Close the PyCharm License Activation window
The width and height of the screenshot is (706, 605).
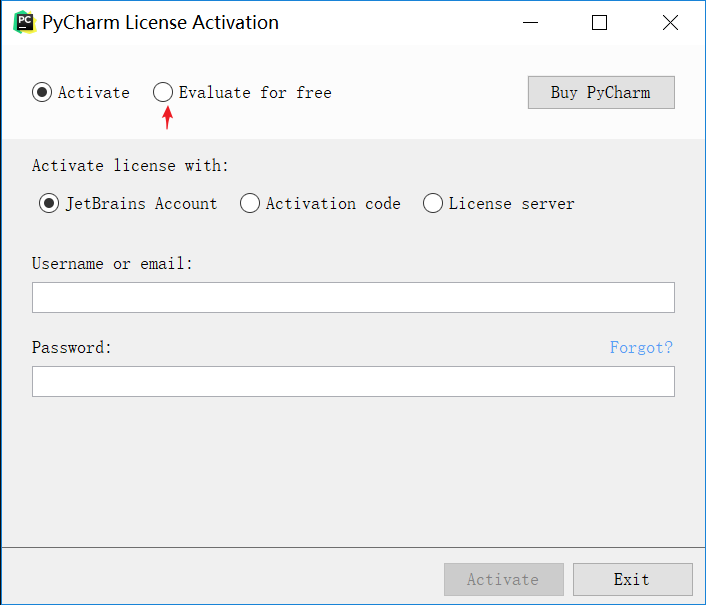[x=670, y=23]
